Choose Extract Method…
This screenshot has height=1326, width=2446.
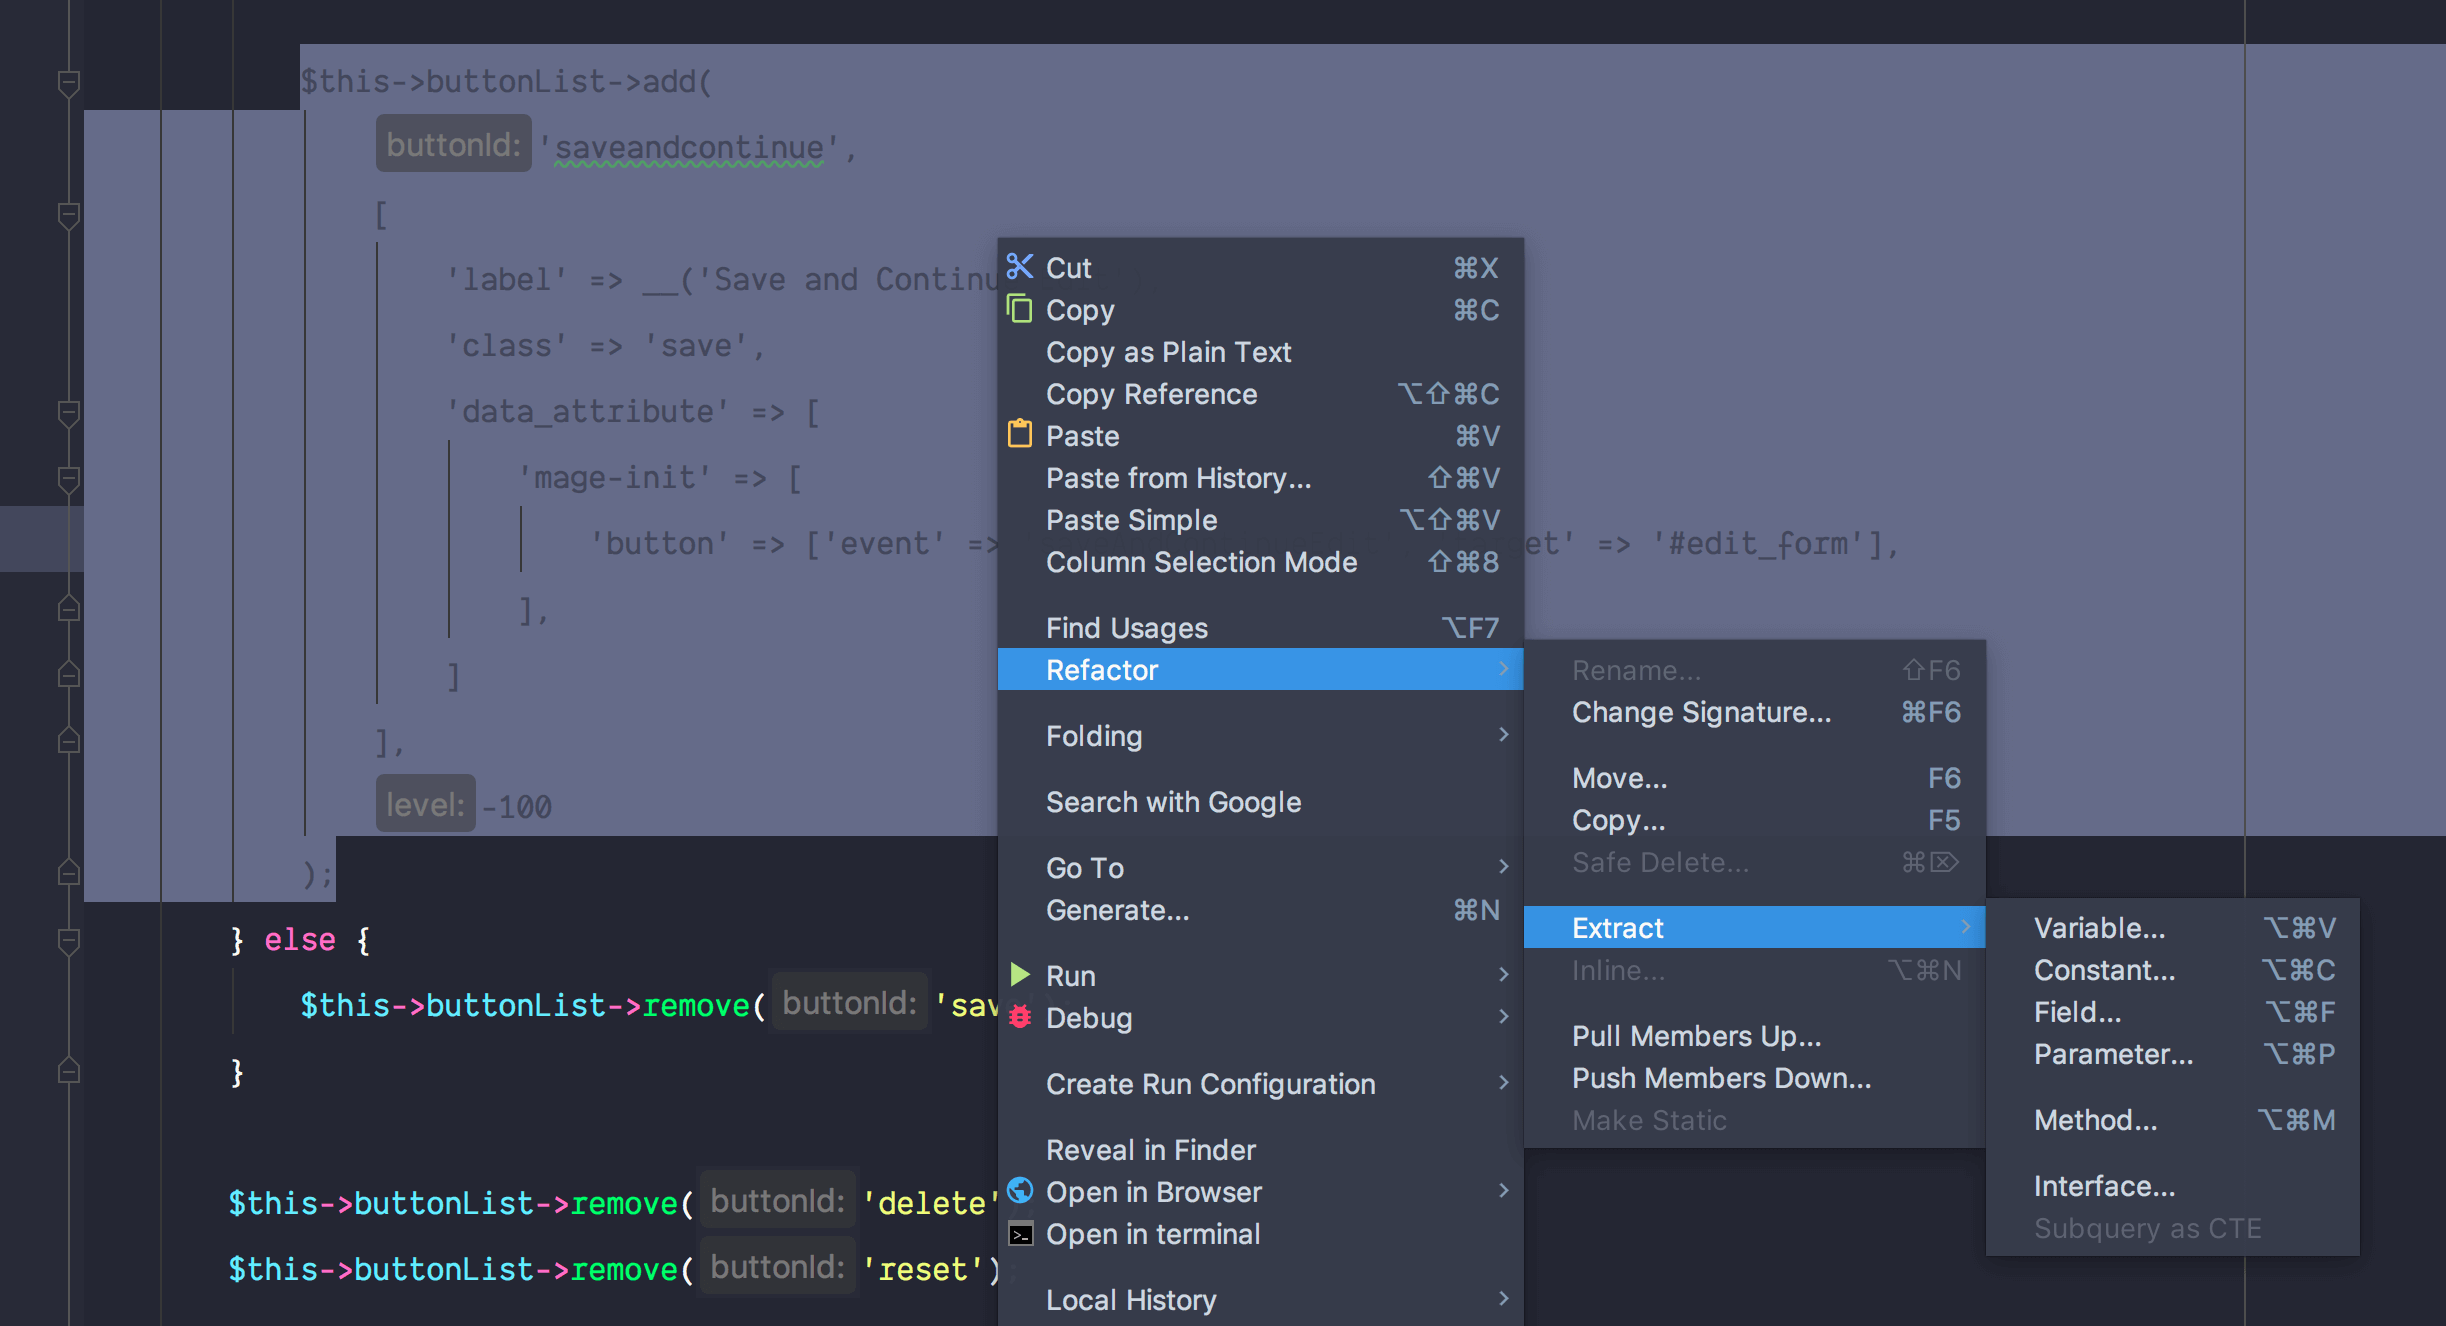pos(2172,1120)
